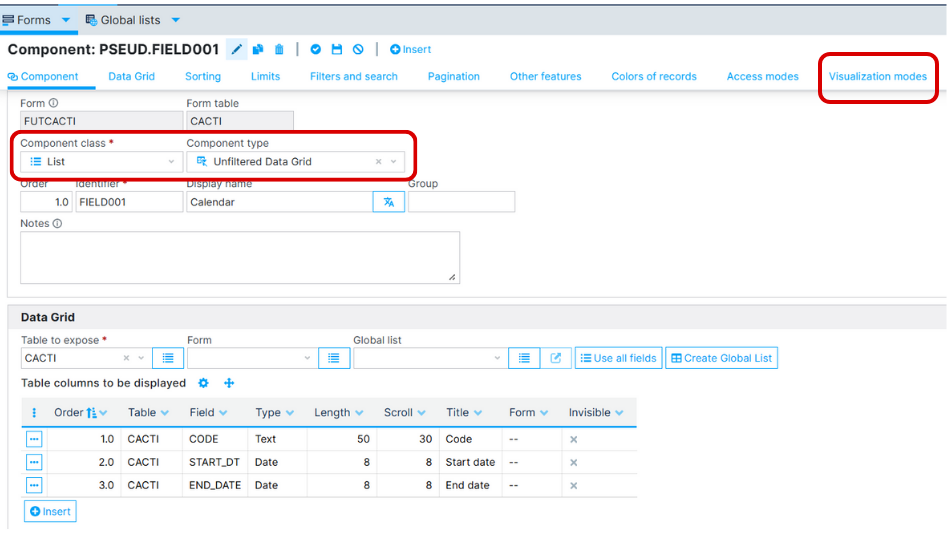Click the copy component icon
The image size is (952, 534).
pyautogui.click(x=258, y=49)
